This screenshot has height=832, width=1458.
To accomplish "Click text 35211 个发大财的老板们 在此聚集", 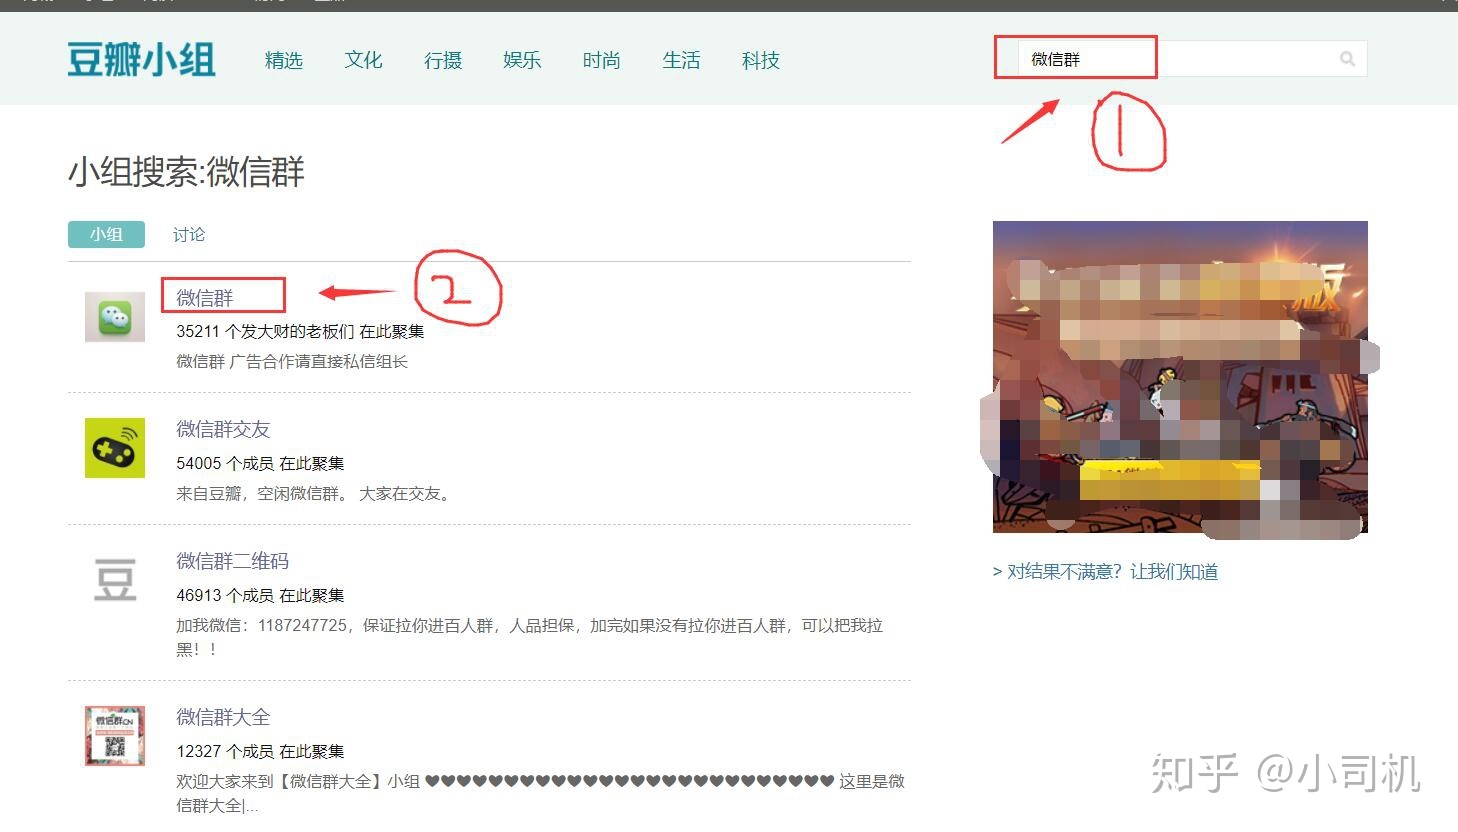I will click(x=300, y=331).
